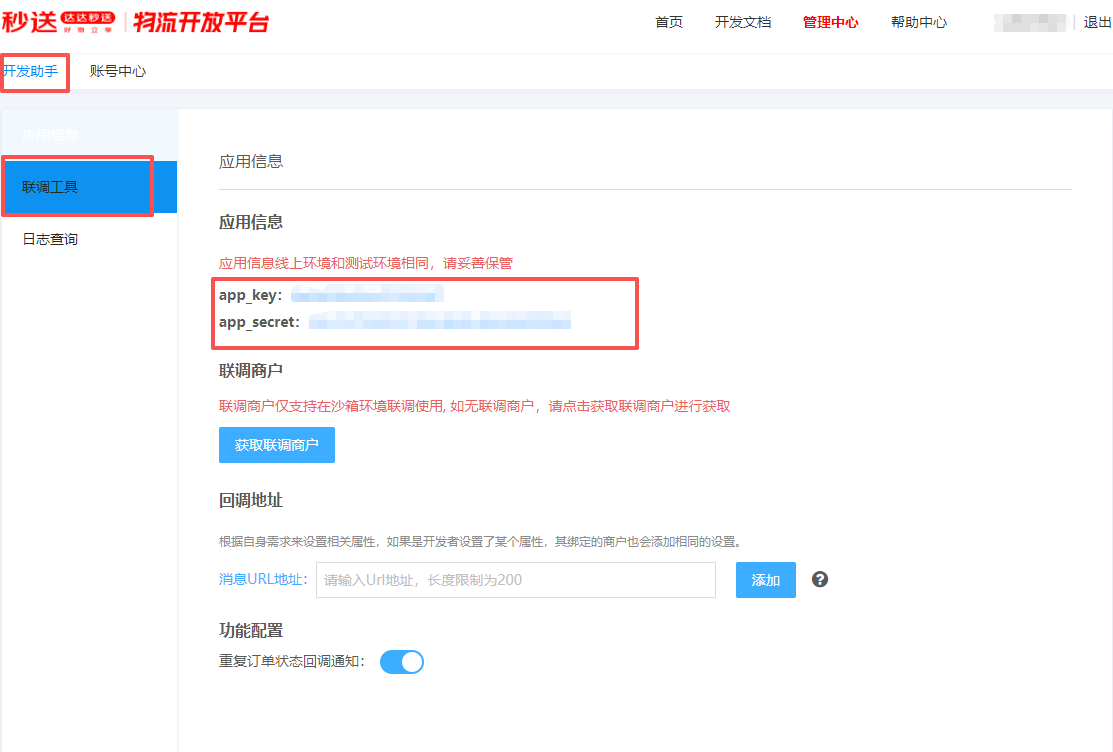The width and height of the screenshot is (1113, 752).
Task: Open 帮助中心 in the header
Action: (x=919, y=22)
